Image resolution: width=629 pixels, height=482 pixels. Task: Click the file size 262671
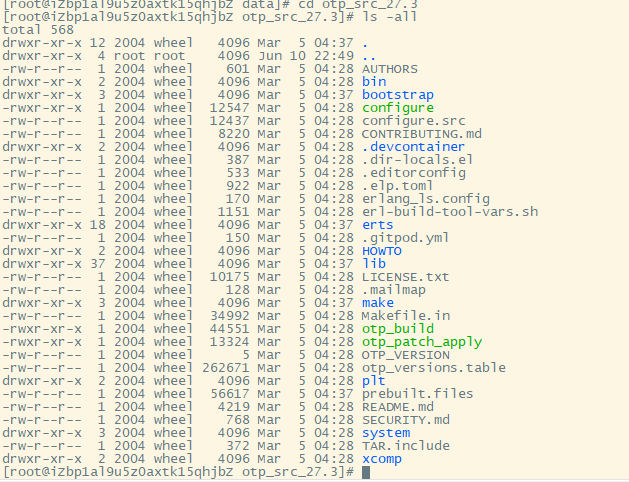(x=225, y=368)
